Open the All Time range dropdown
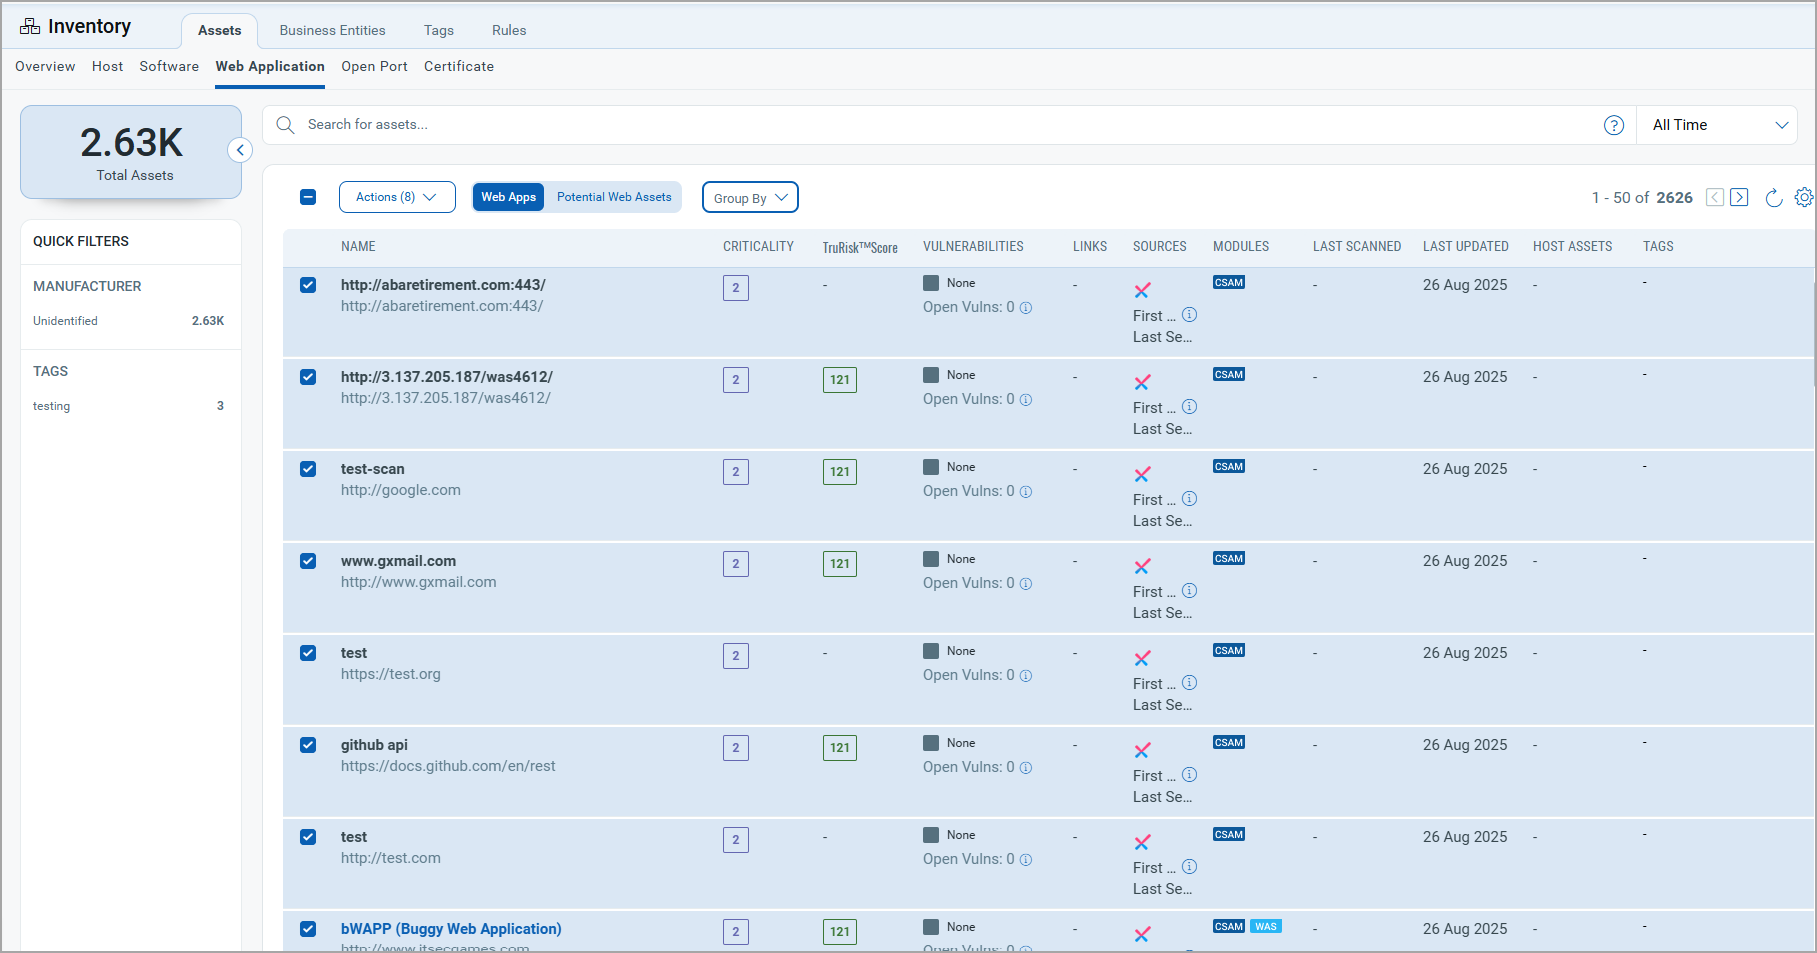 click(x=1718, y=125)
